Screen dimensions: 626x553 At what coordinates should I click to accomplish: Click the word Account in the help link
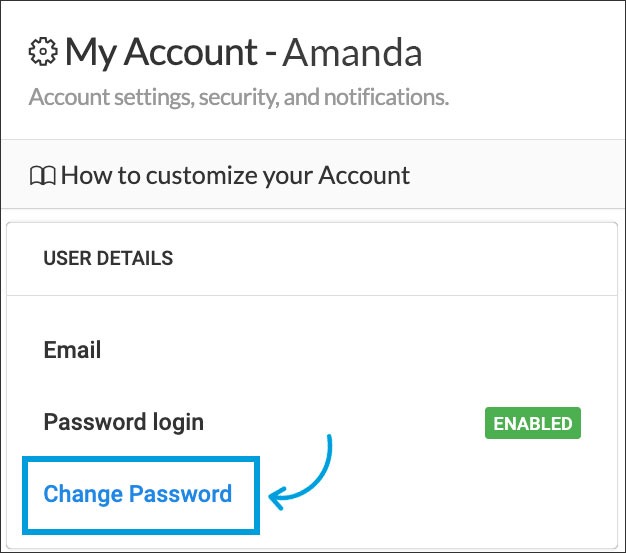click(x=364, y=177)
